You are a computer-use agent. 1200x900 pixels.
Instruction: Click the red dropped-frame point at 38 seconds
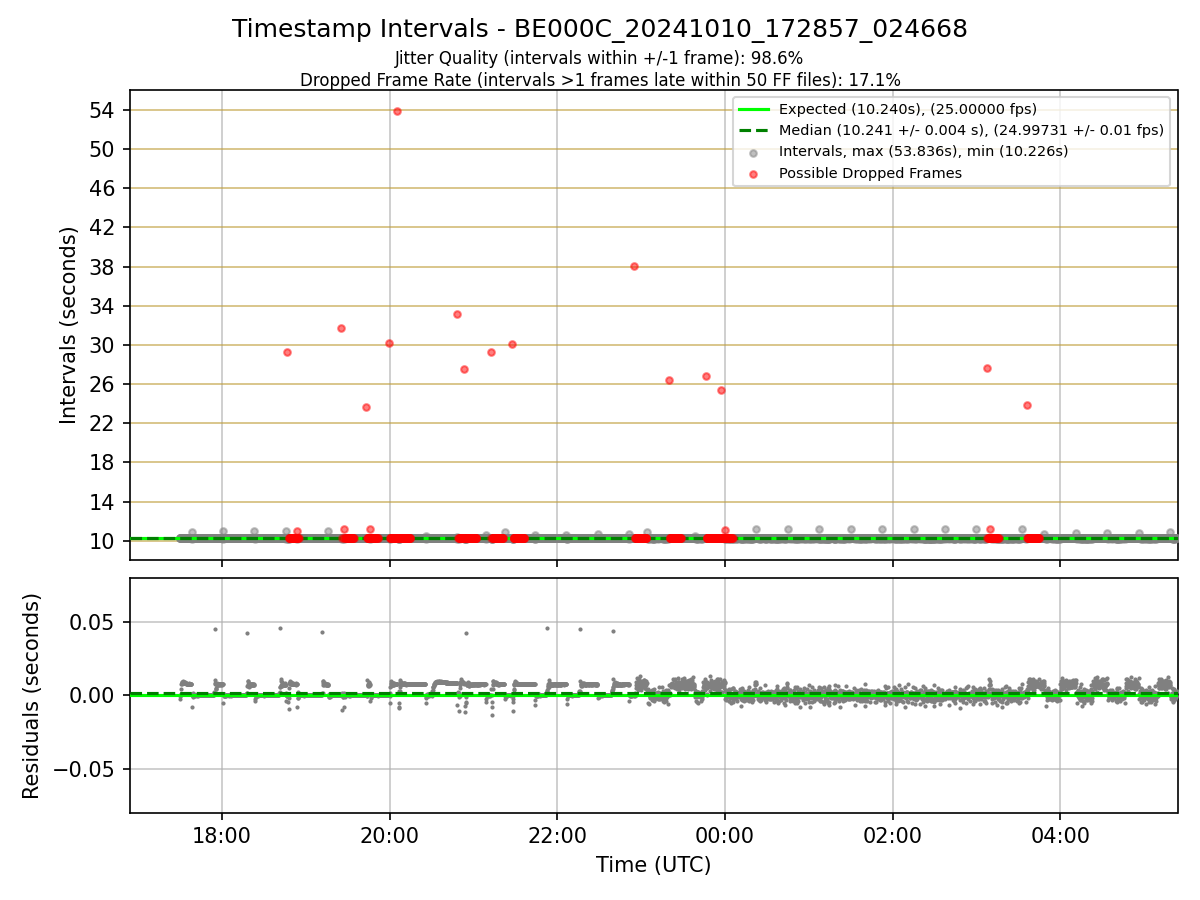point(634,266)
